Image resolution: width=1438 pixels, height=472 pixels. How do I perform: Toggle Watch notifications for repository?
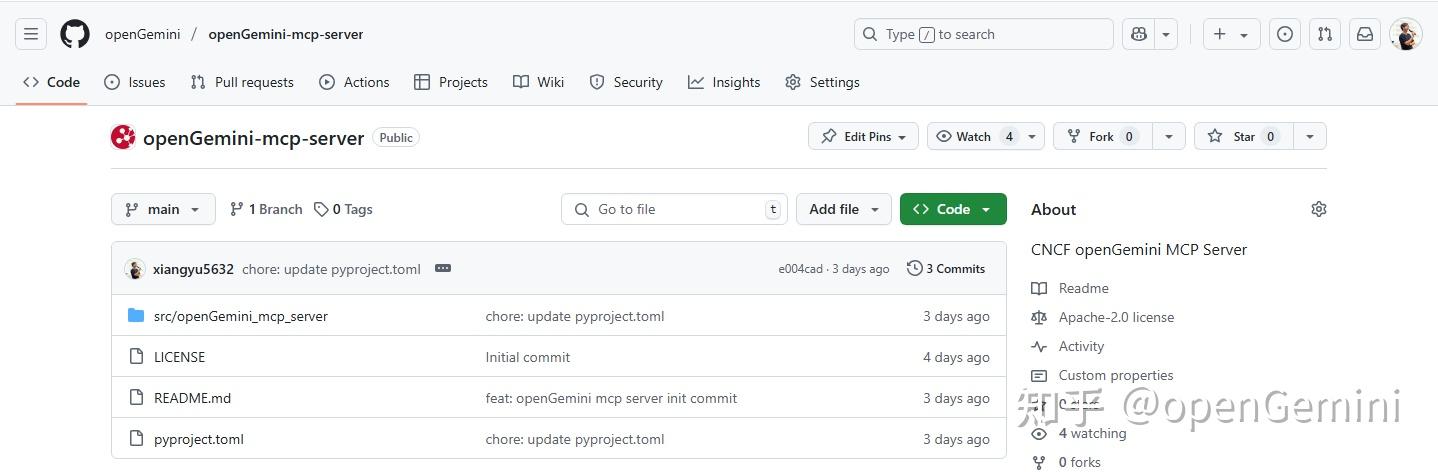pos(973,136)
